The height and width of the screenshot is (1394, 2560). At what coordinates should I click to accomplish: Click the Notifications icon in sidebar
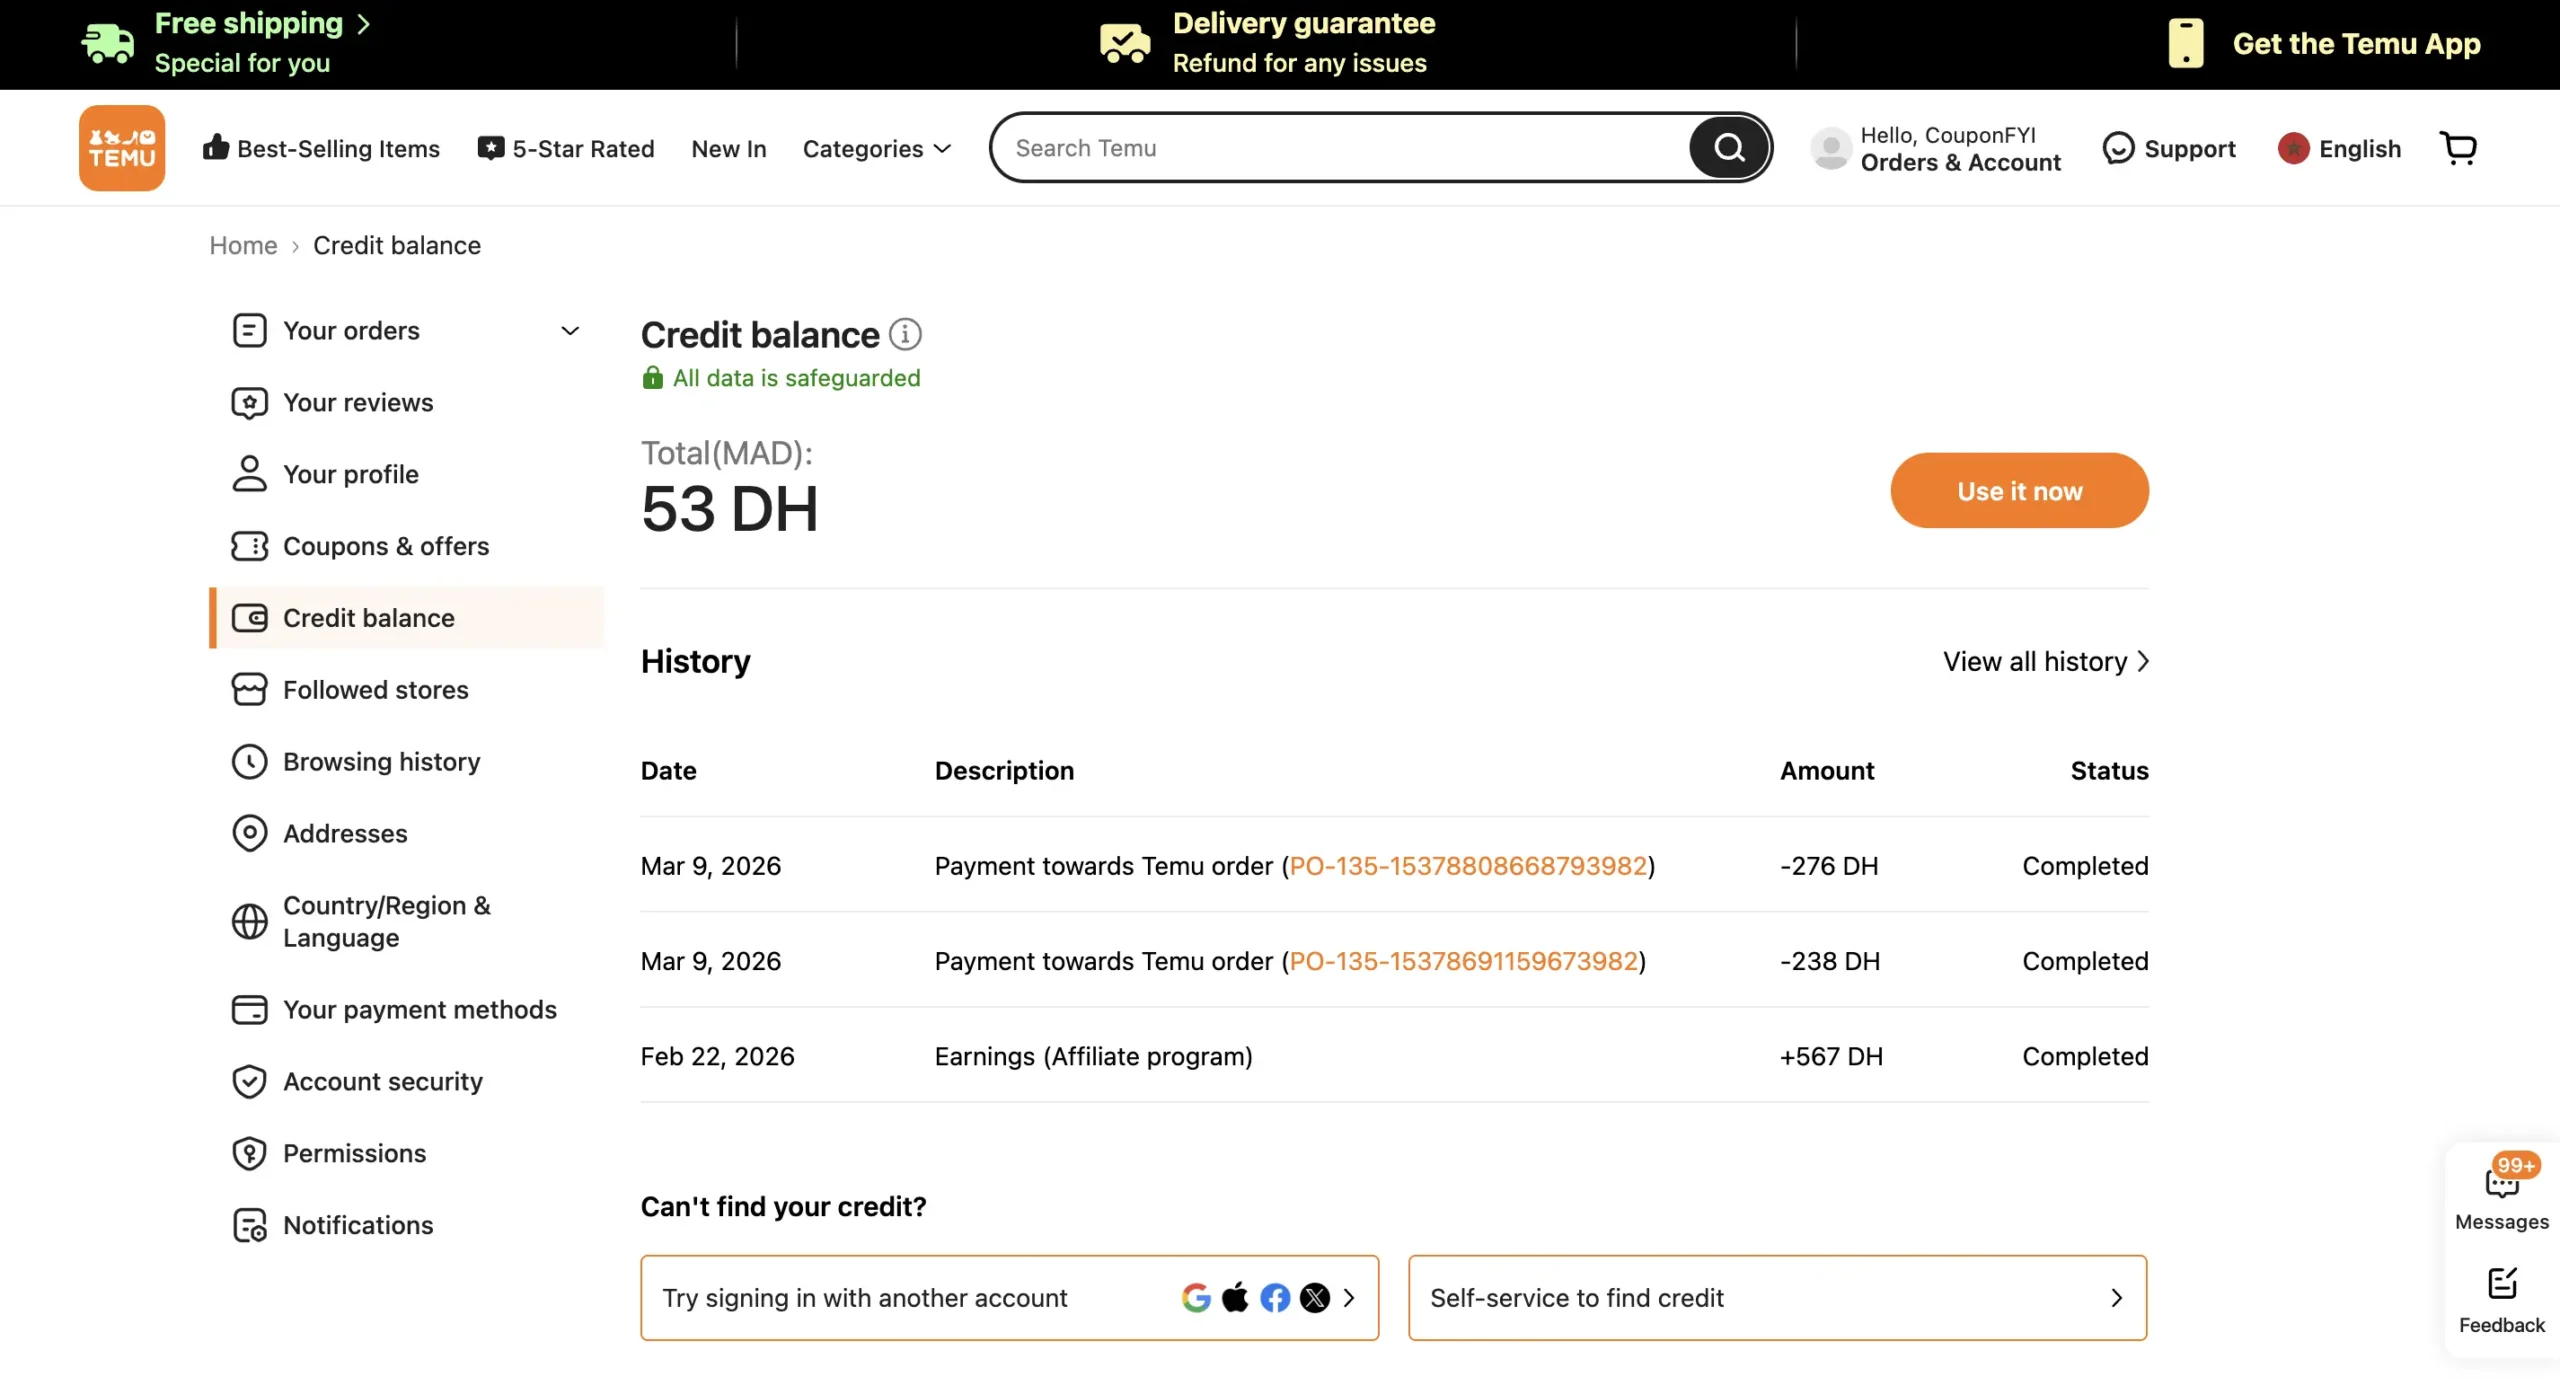[249, 1225]
